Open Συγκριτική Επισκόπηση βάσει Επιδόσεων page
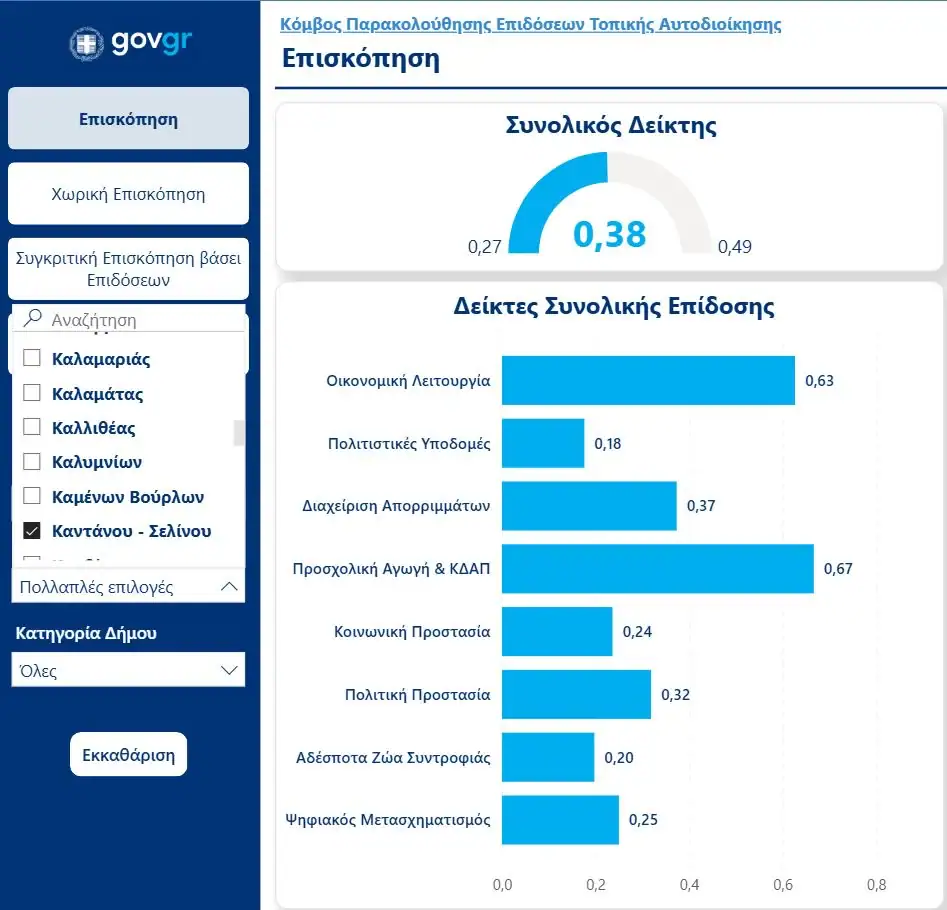 (128, 269)
